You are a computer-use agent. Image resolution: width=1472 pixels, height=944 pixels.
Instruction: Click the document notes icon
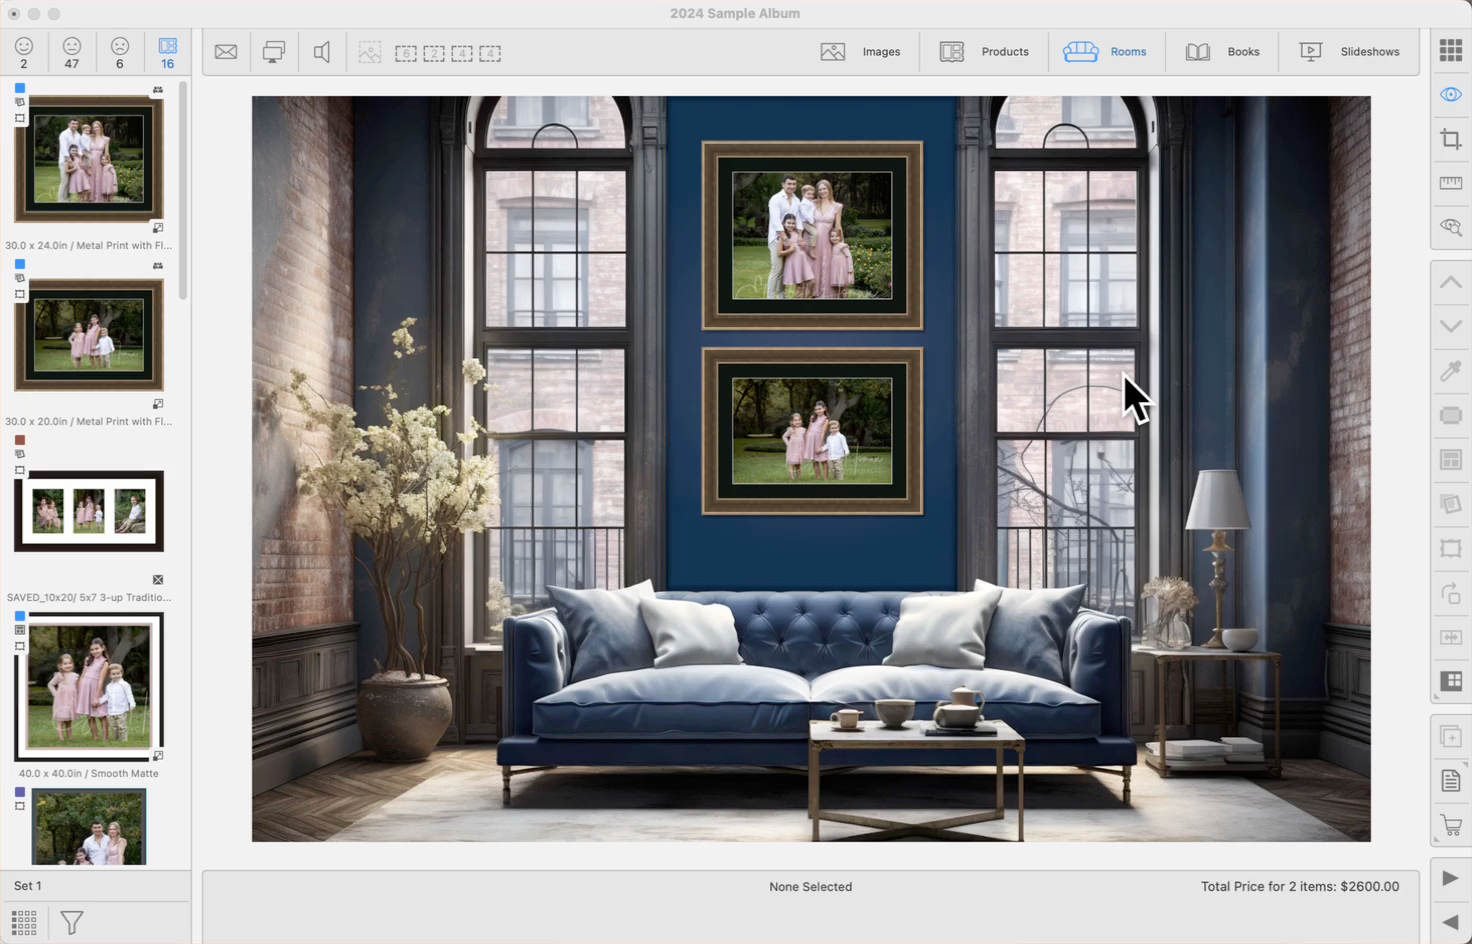[1450, 781]
